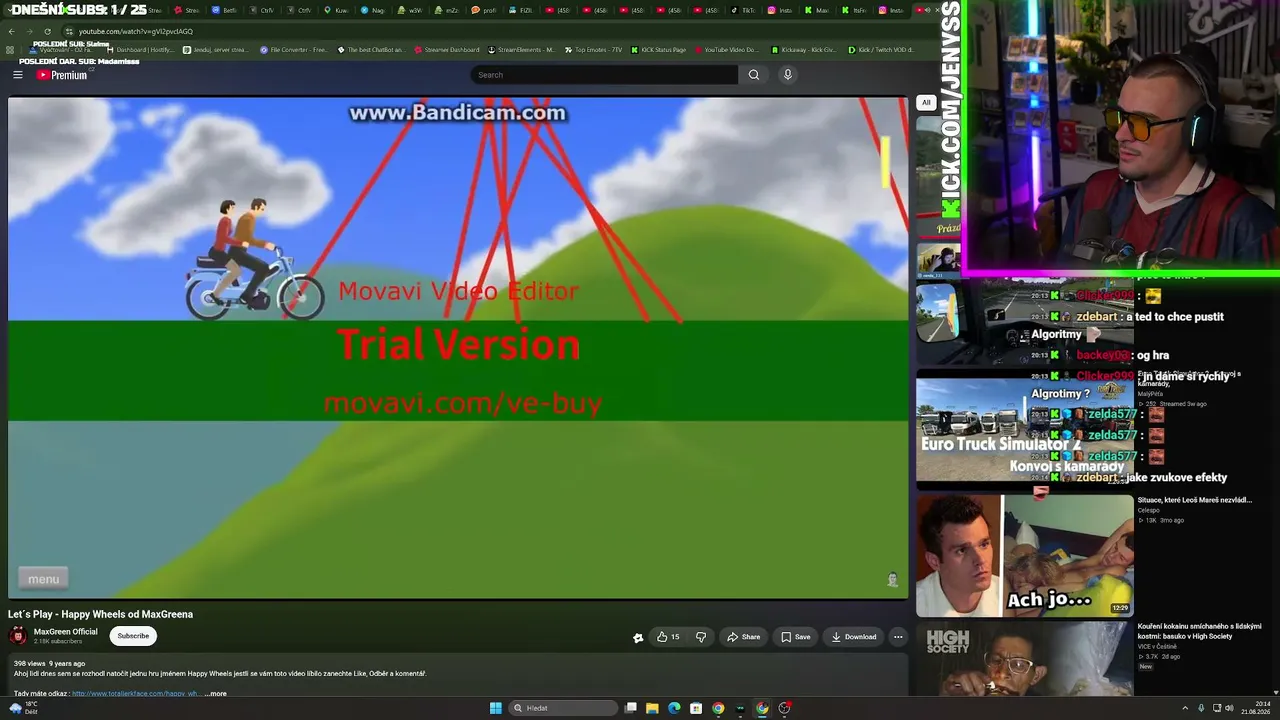The width and height of the screenshot is (1280, 720).
Task: Open the File Converter bookmark
Action: coord(293,50)
